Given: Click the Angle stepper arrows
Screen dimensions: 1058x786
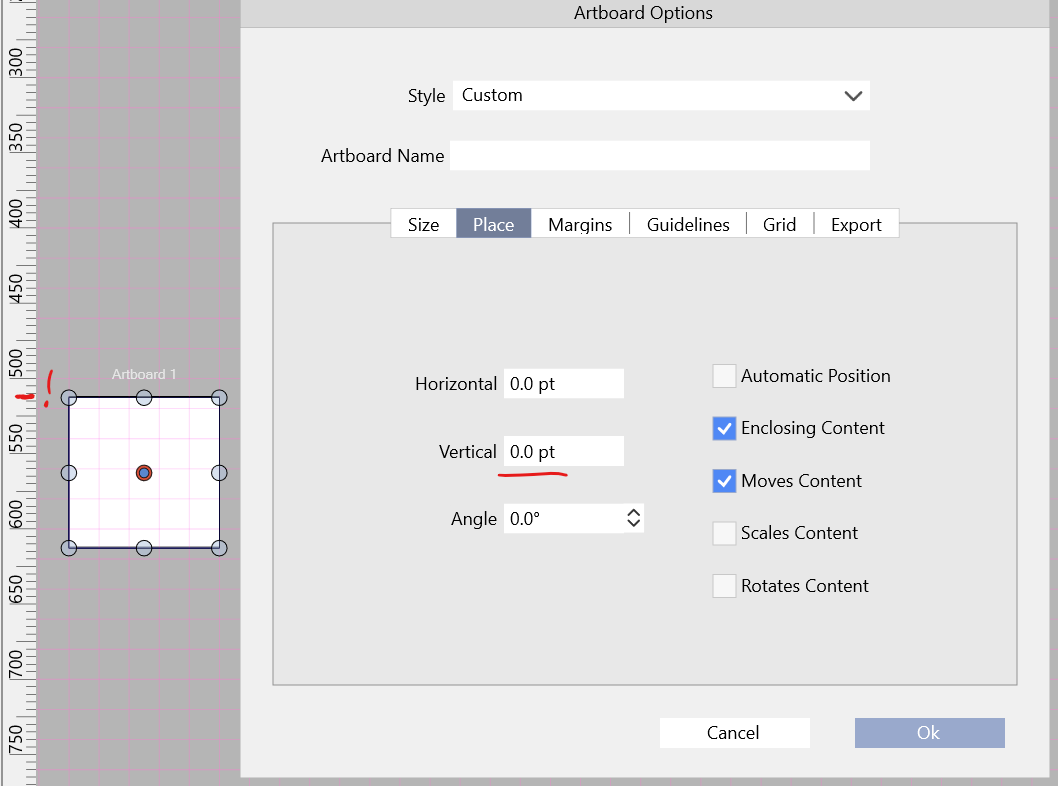Looking at the screenshot, I should (633, 518).
